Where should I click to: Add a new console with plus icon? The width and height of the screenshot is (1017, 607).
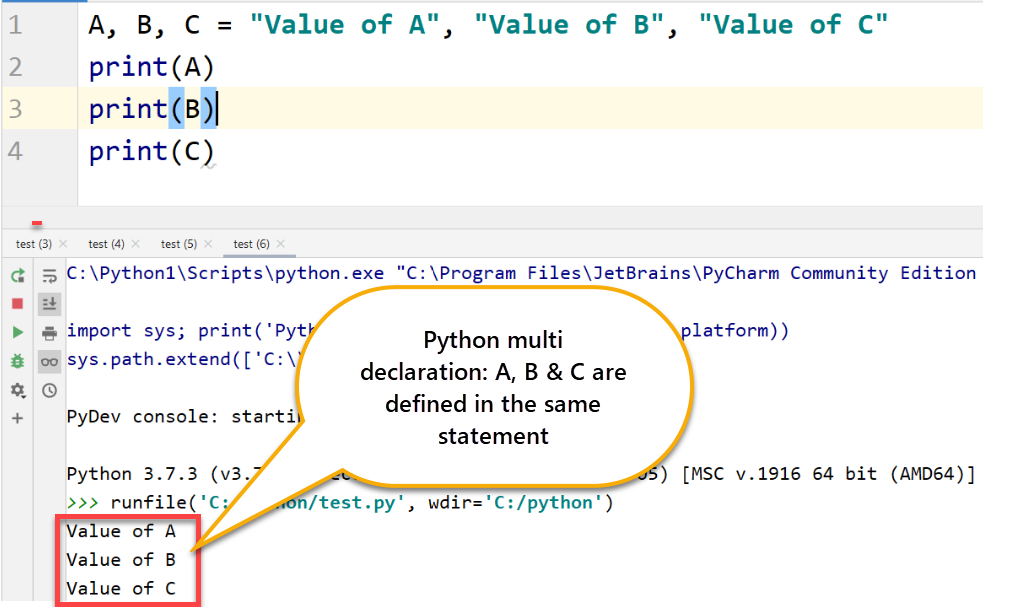(18, 418)
